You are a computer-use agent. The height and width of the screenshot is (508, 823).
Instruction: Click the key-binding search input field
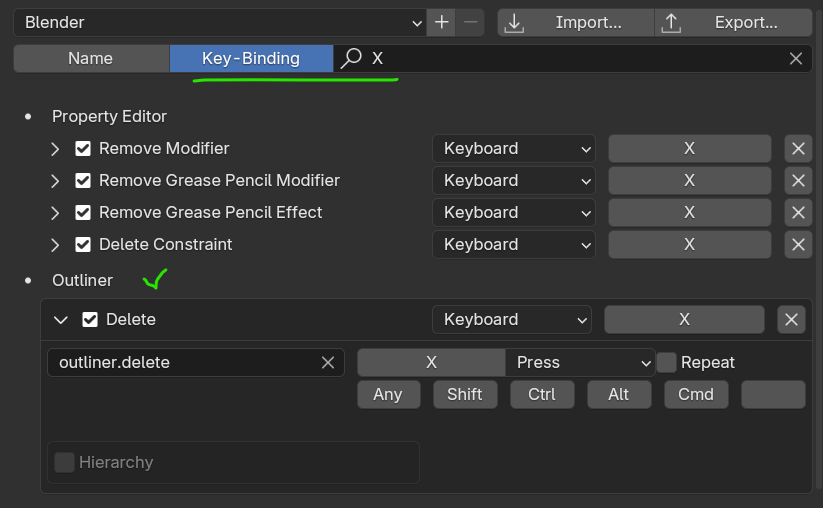tap(570, 59)
